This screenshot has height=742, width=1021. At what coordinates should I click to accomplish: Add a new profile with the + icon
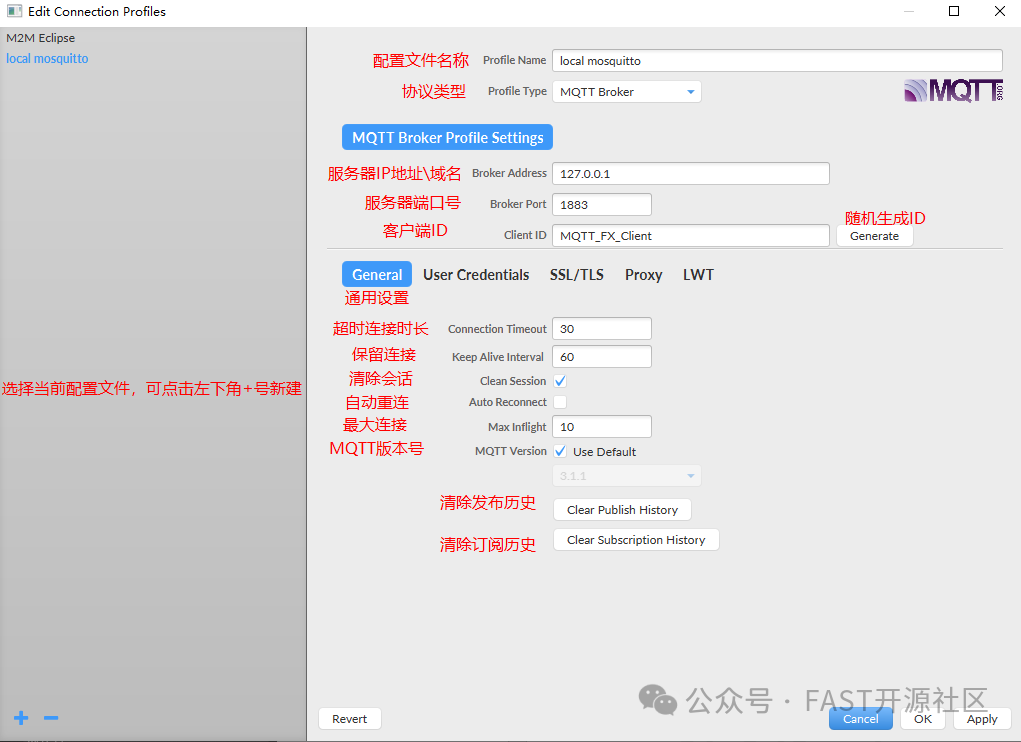(x=20, y=718)
